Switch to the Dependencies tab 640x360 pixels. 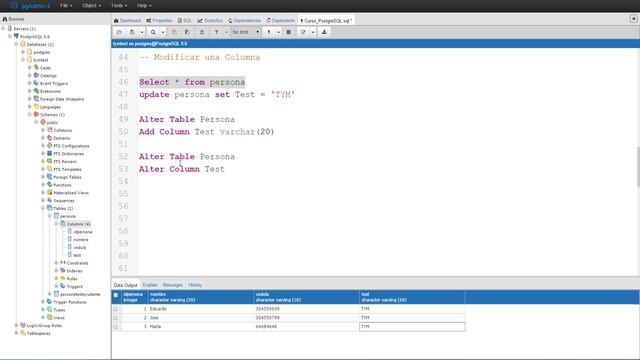[244, 20]
